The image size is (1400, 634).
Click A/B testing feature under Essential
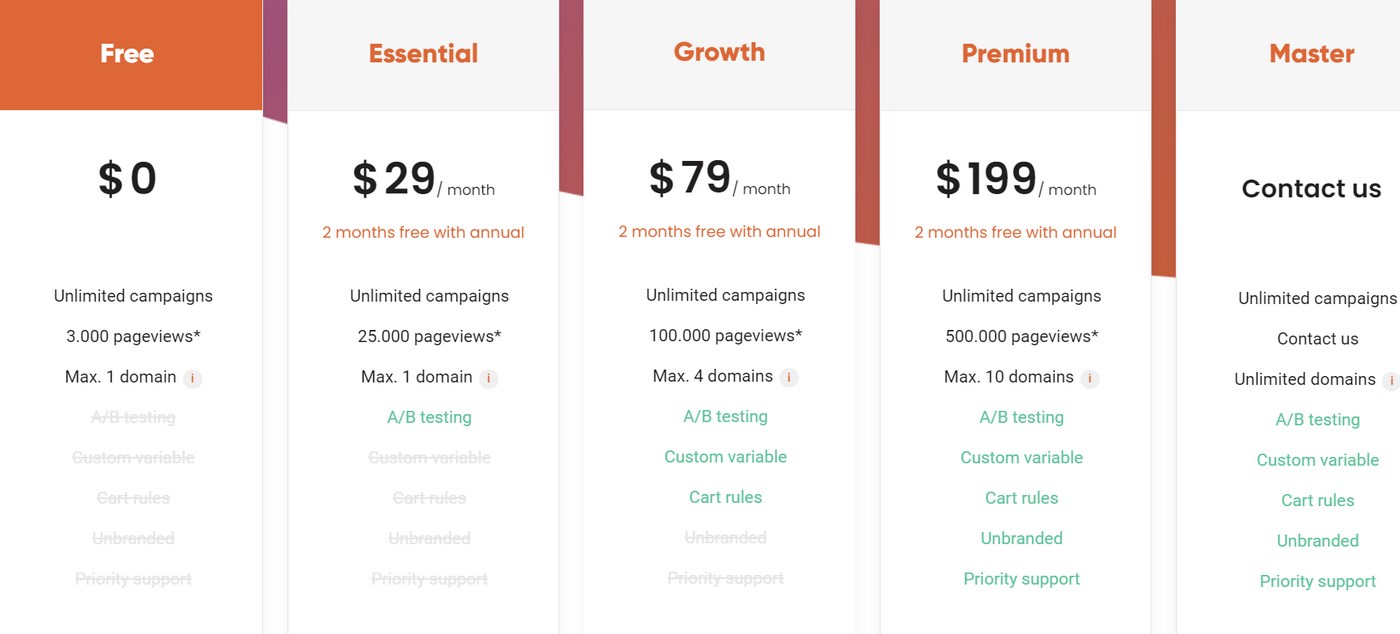[x=429, y=417]
